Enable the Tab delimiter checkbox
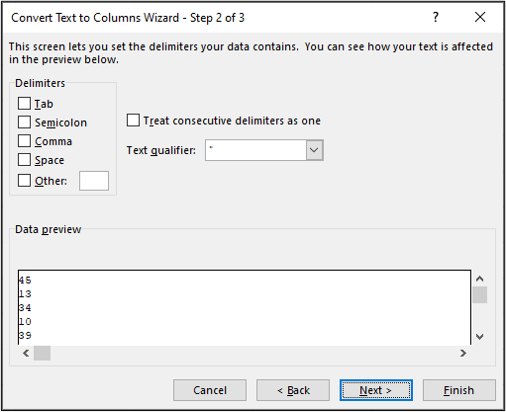Viewport: 506px width, 412px height. click(24, 104)
